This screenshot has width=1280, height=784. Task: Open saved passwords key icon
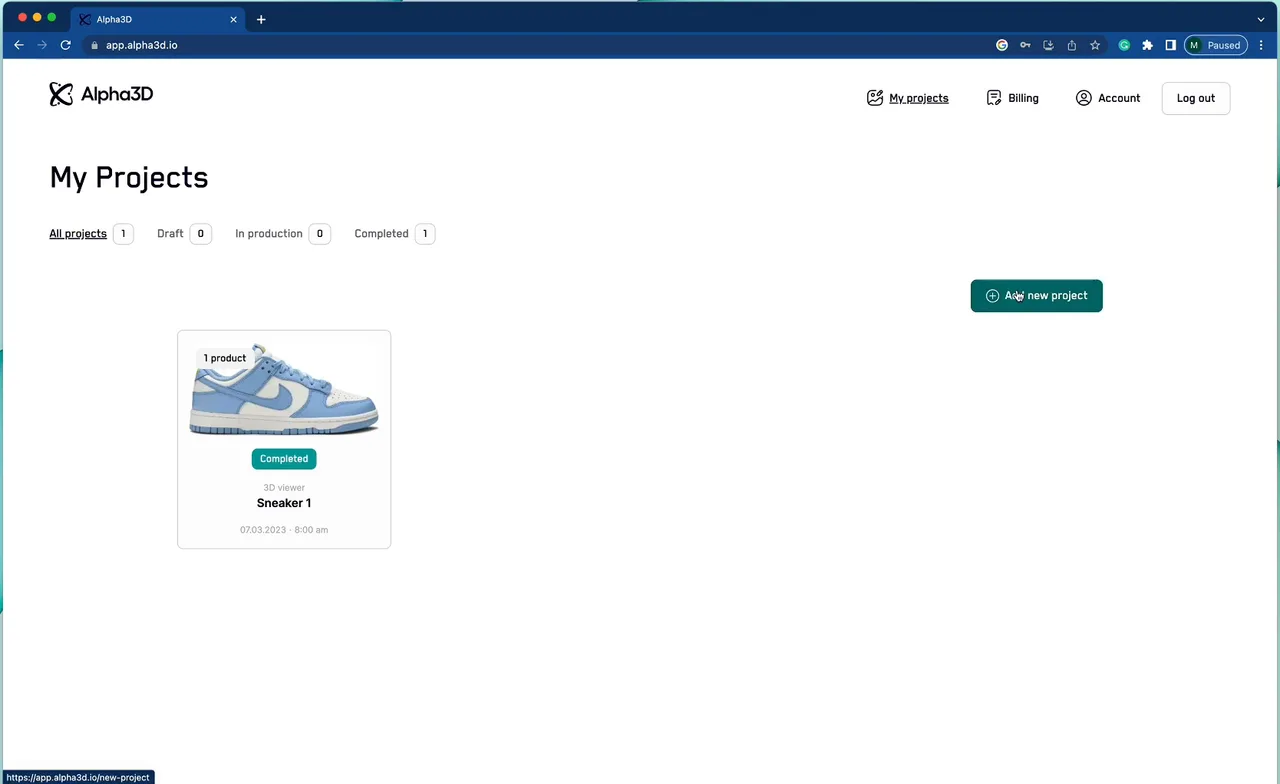(1025, 45)
